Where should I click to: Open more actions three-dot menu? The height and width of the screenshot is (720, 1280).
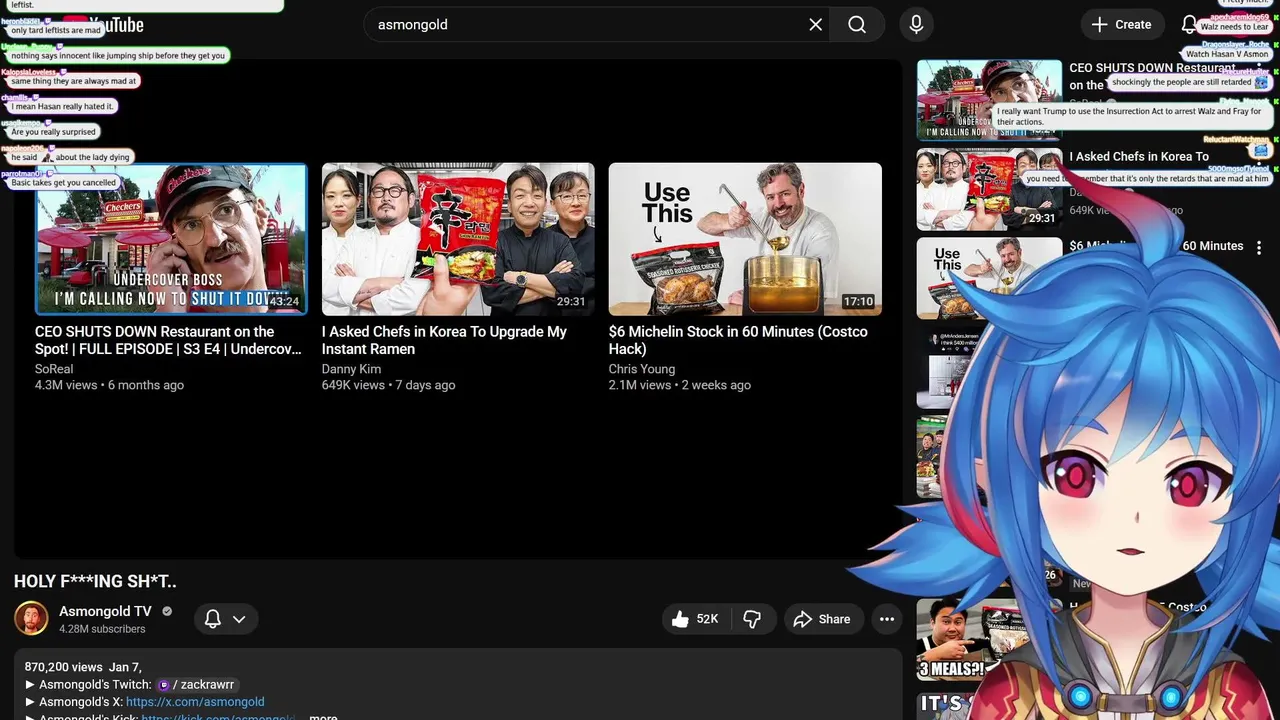(x=887, y=619)
